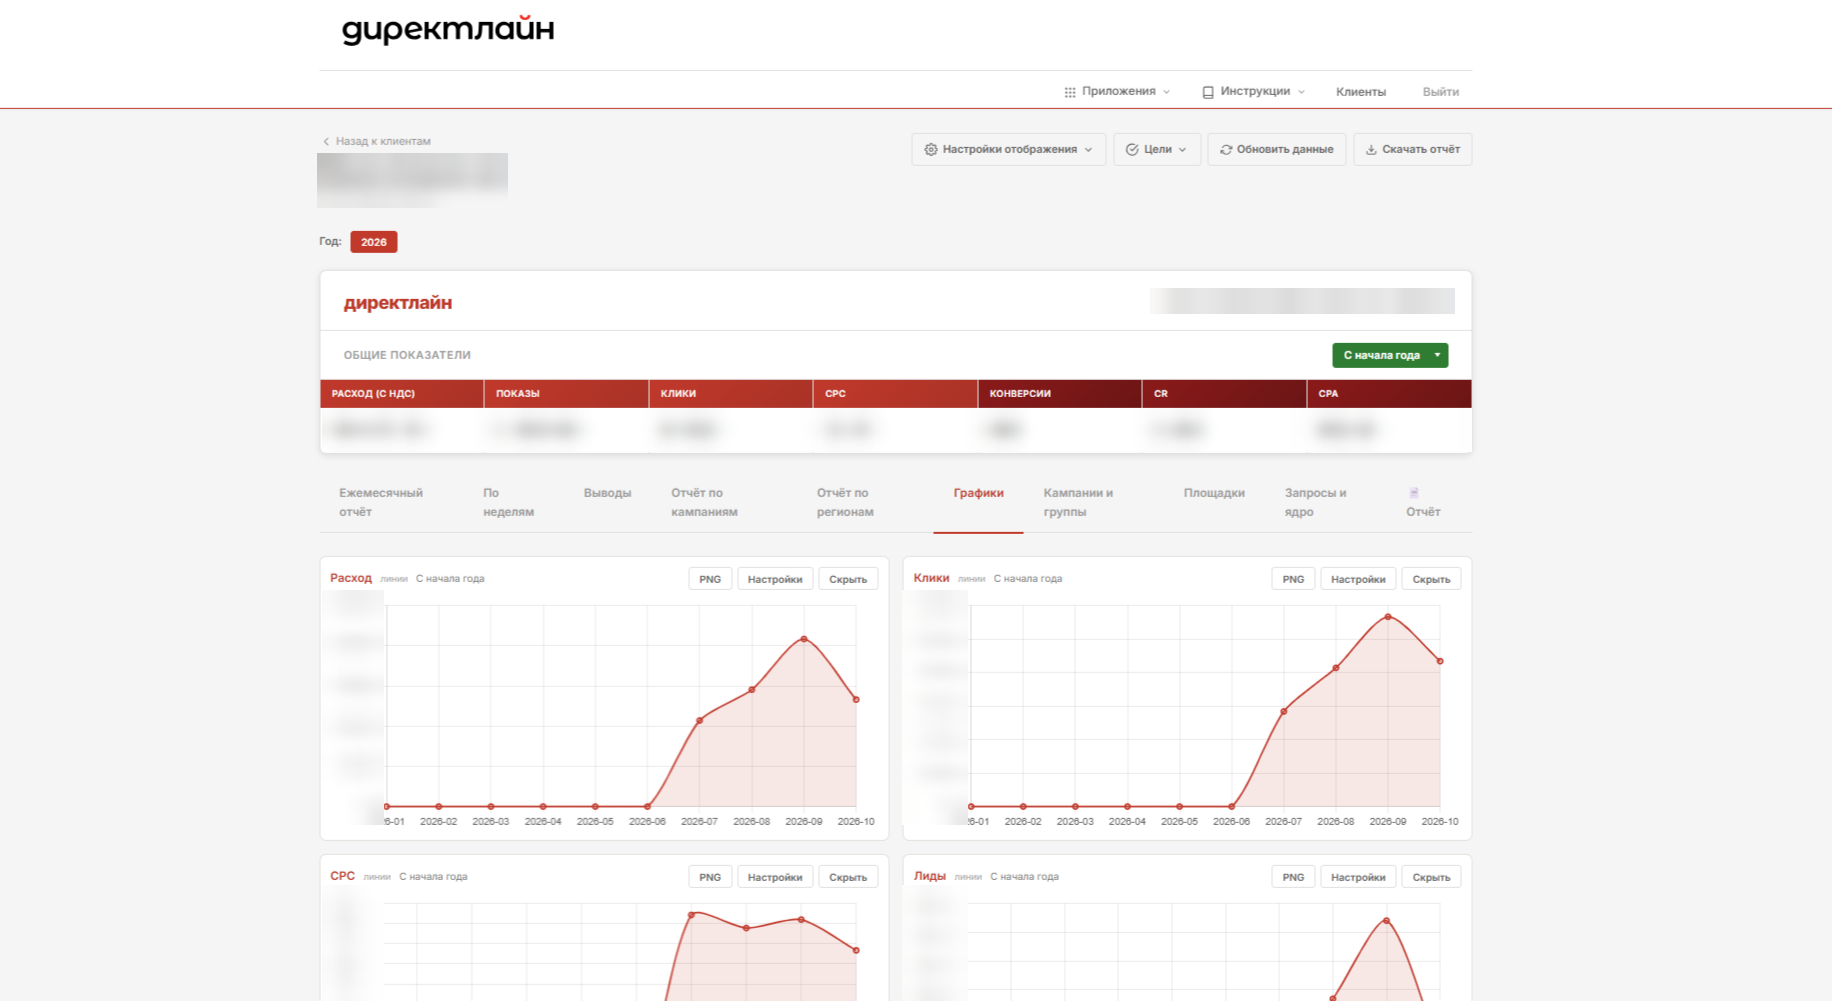Switch to the Кампании и группы tab

click(x=1078, y=502)
